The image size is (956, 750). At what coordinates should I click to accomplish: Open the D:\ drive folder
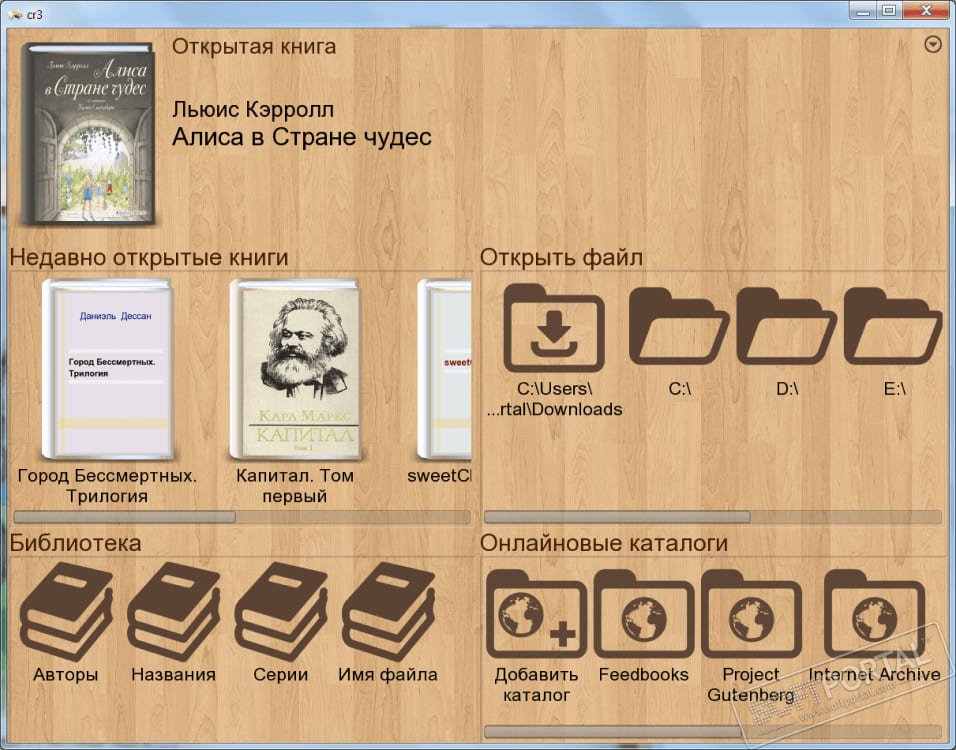(x=786, y=327)
